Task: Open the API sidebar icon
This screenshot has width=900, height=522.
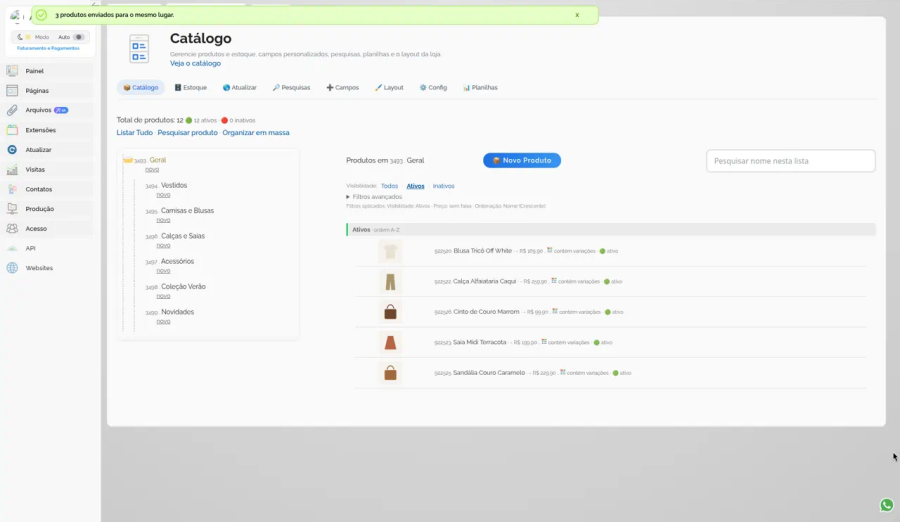Action: tap(12, 248)
